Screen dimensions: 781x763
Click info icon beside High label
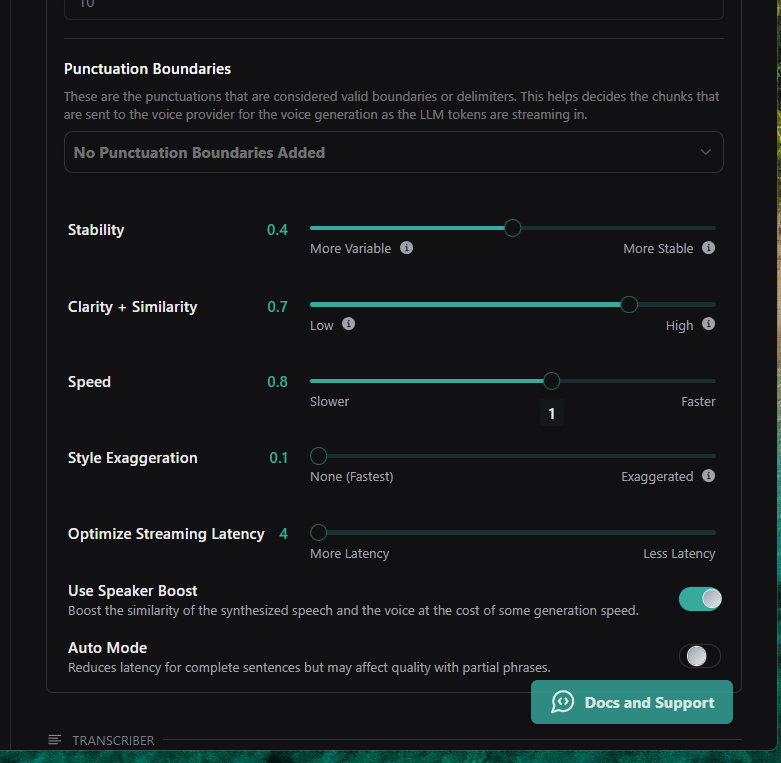pyautogui.click(x=708, y=324)
